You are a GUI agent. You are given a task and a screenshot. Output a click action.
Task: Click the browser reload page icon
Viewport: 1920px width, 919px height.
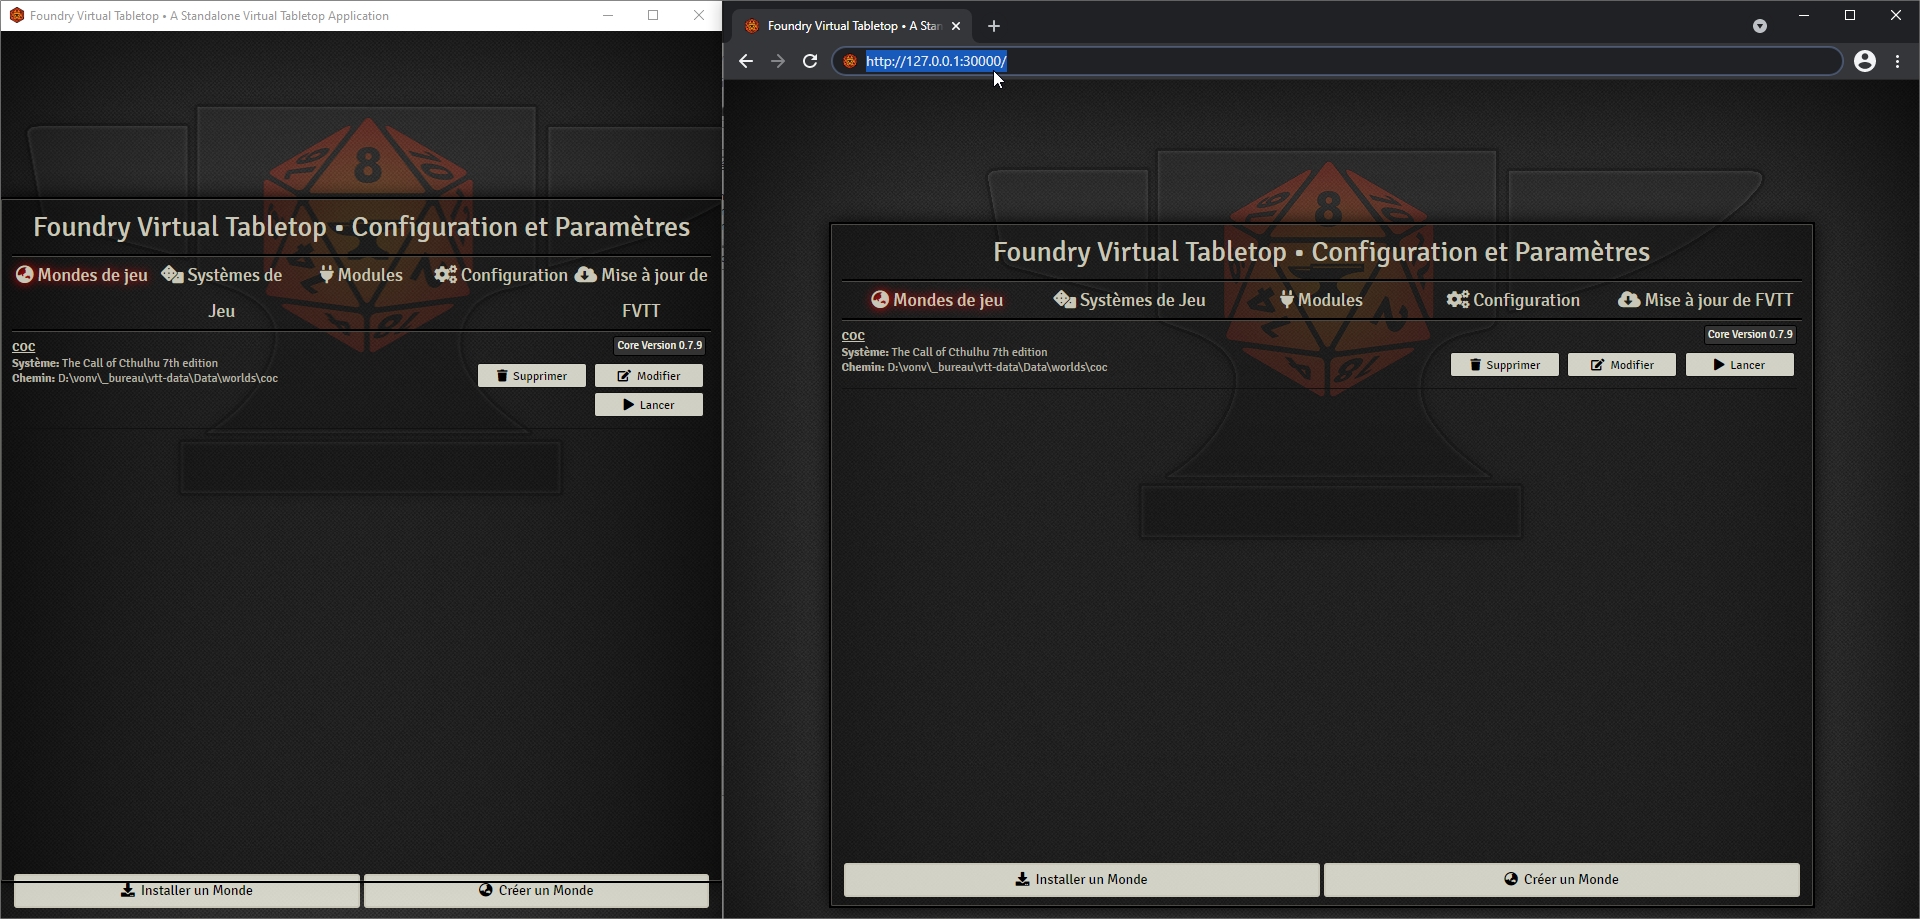tap(810, 61)
